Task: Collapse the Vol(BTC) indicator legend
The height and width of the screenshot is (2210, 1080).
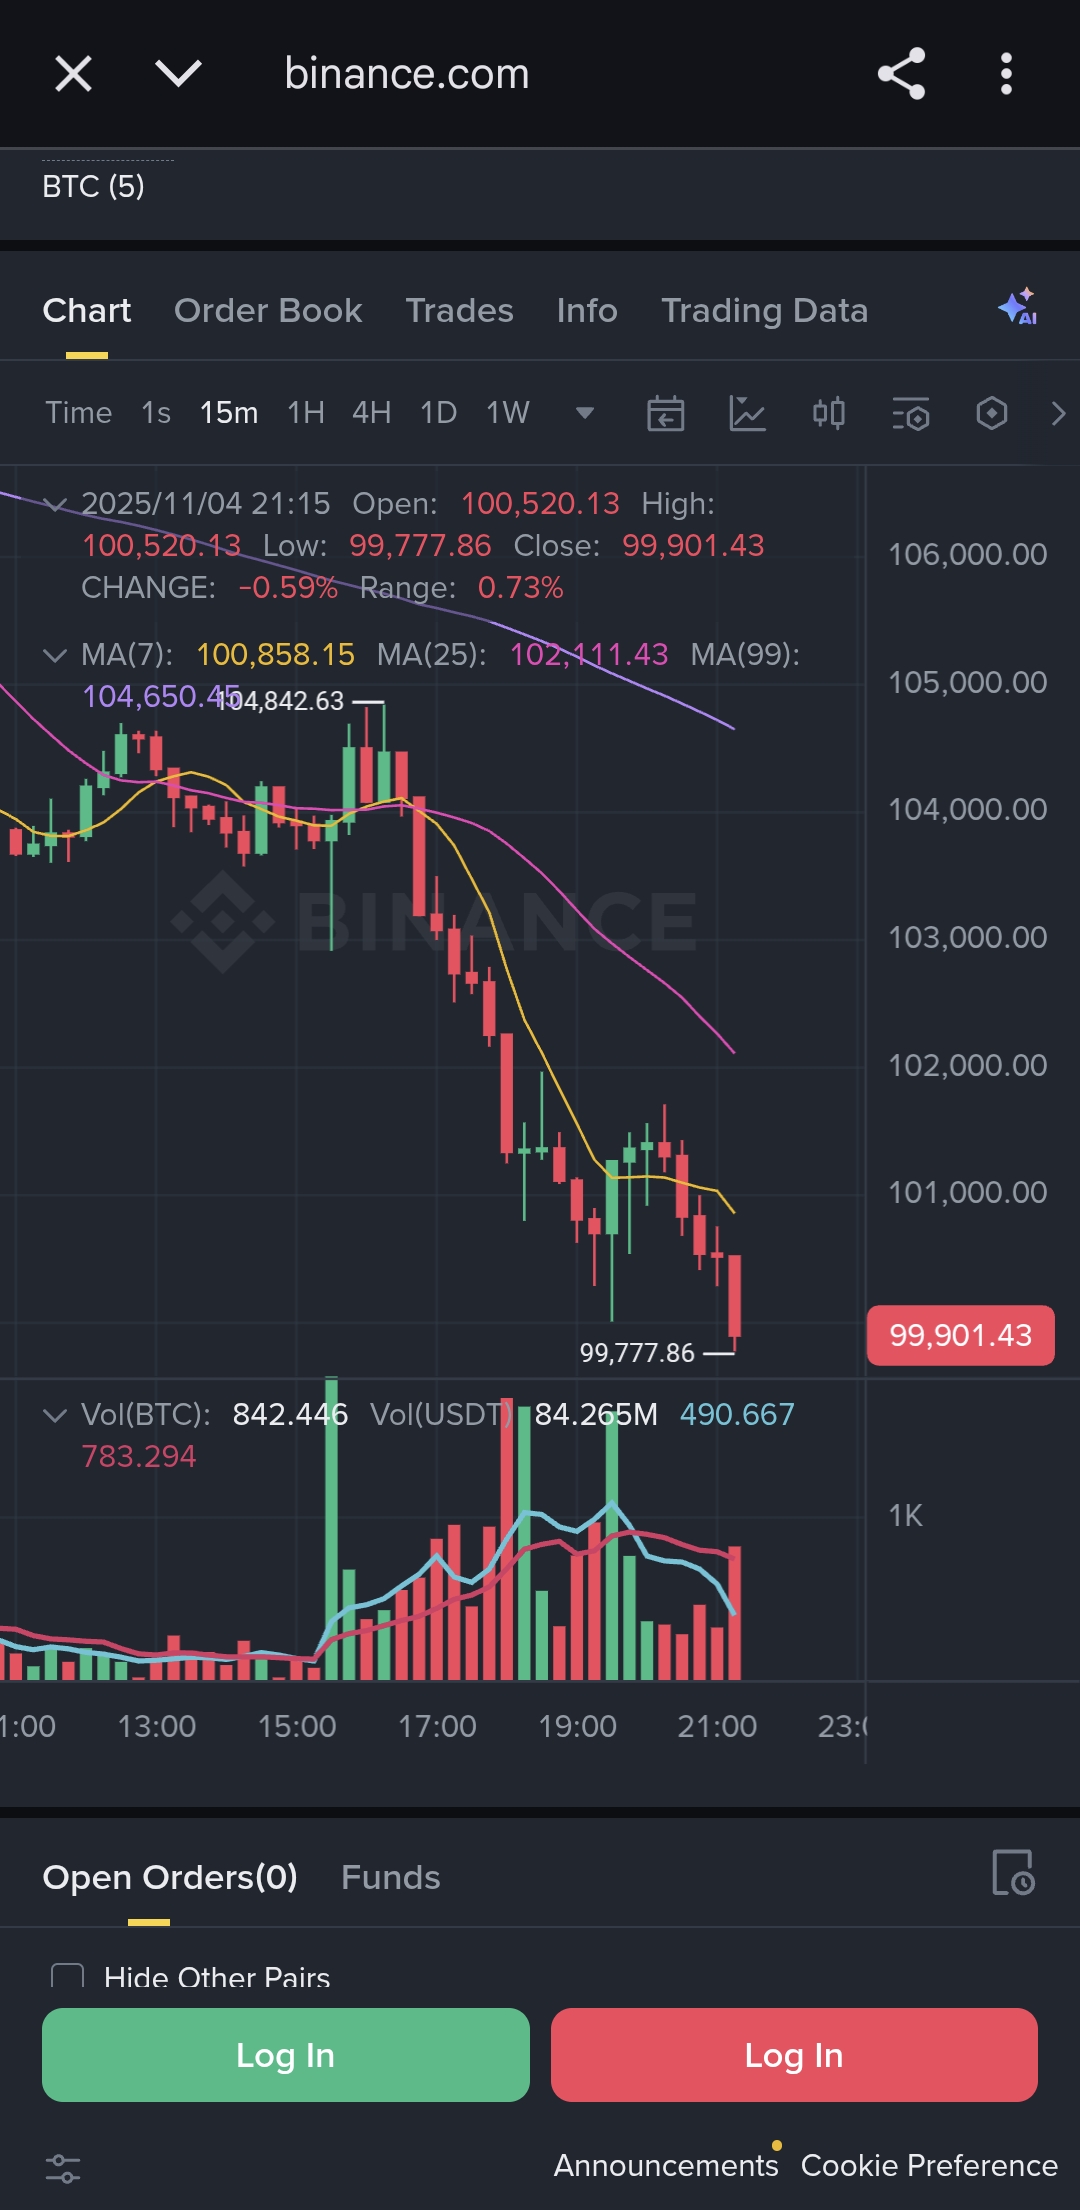Action: coord(55,1415)
